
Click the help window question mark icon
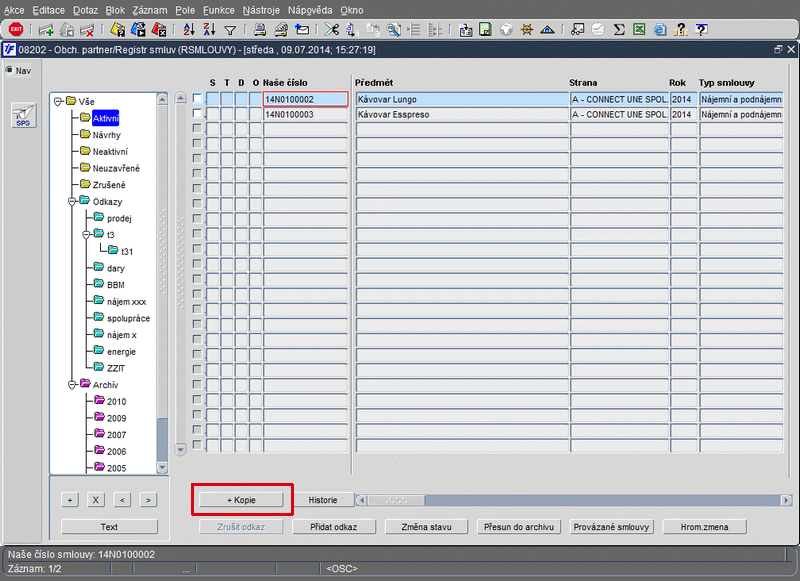tap(702, 30)
